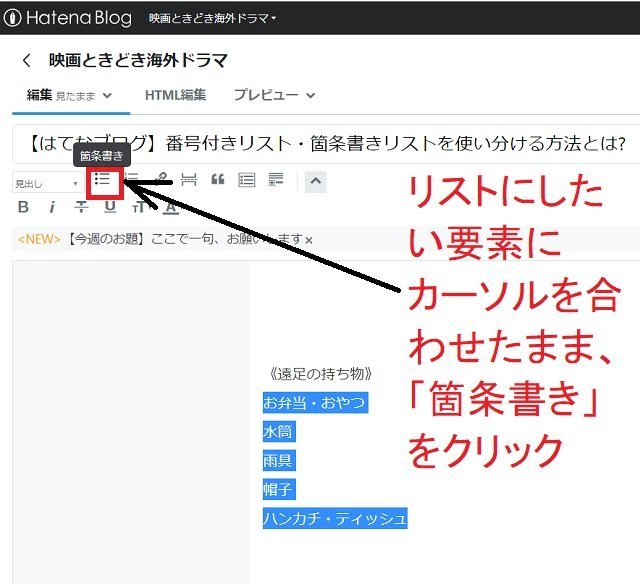Click the Hatena Blog logo
Viewport: 640px width, 584px height.
coord(68,18)
